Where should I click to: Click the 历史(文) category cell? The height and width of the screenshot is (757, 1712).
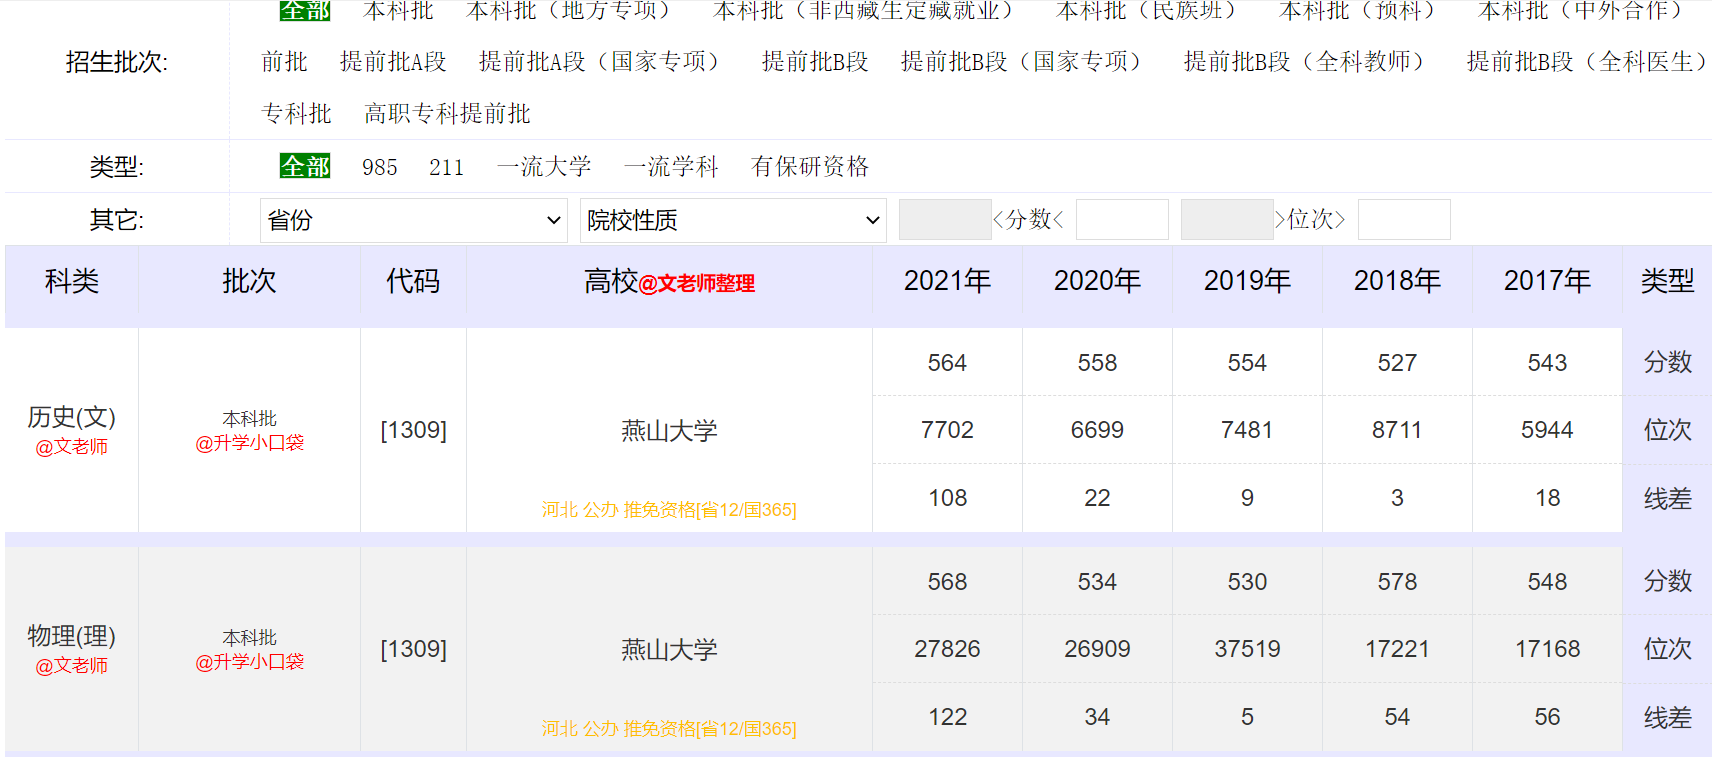click(72, 430)
